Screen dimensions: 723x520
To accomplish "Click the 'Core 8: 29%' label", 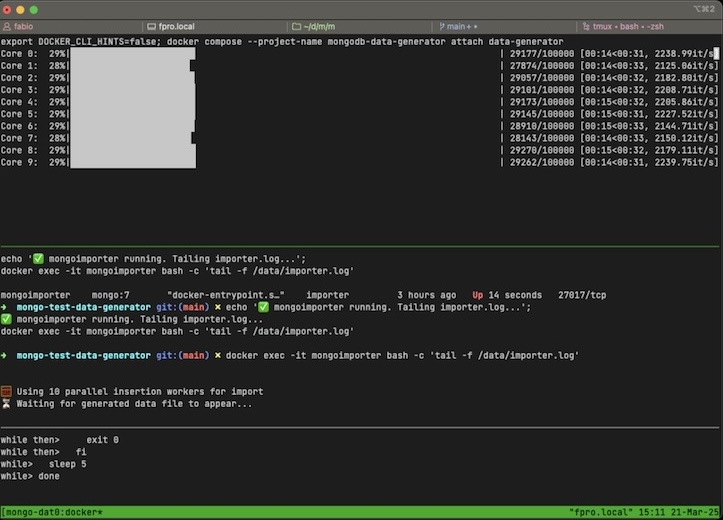I will 33,150.
